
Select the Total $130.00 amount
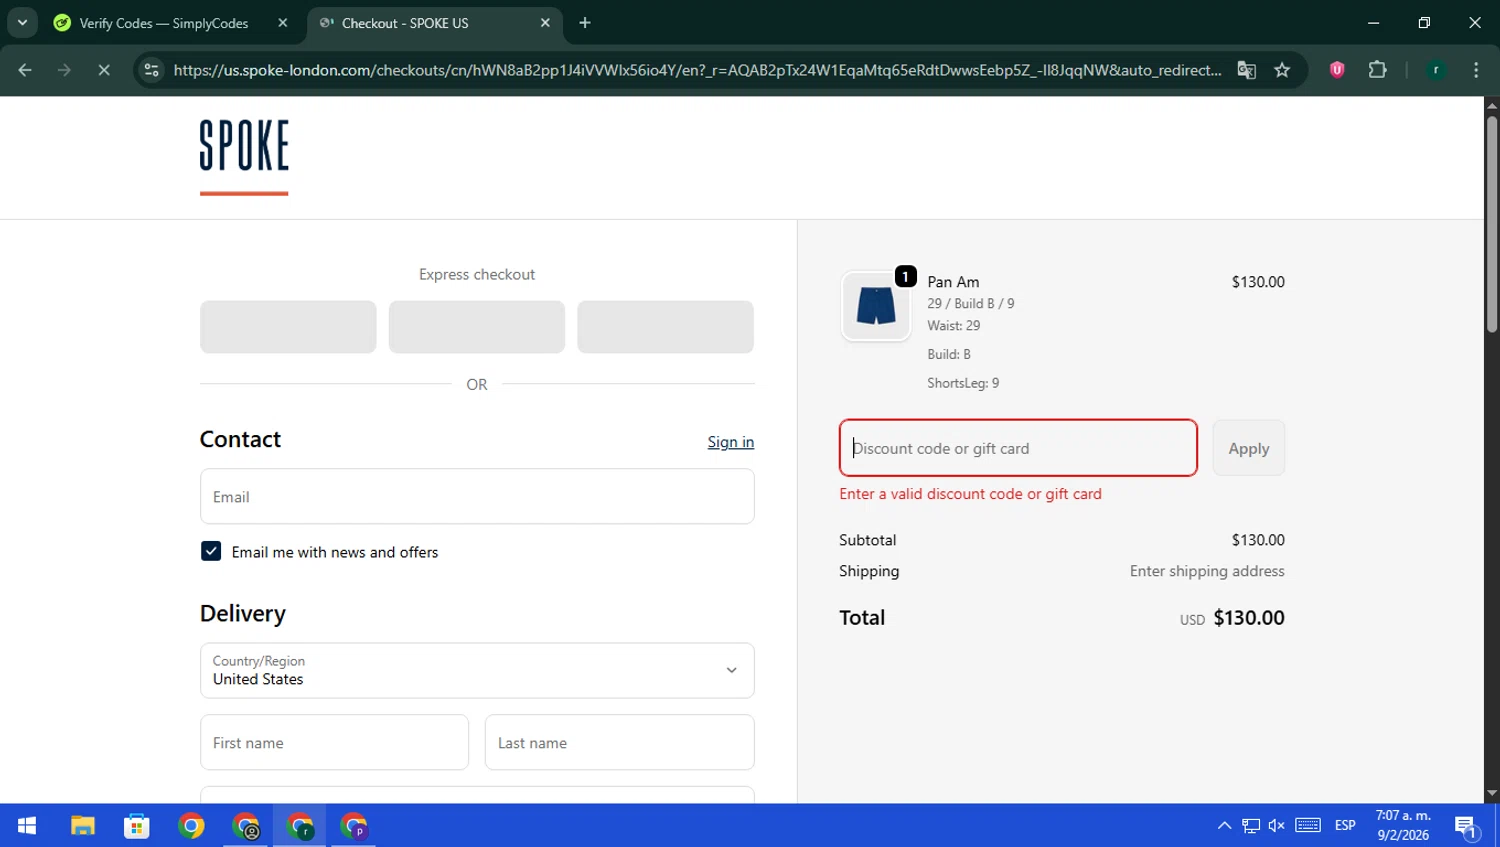[x=1249, y=618]
